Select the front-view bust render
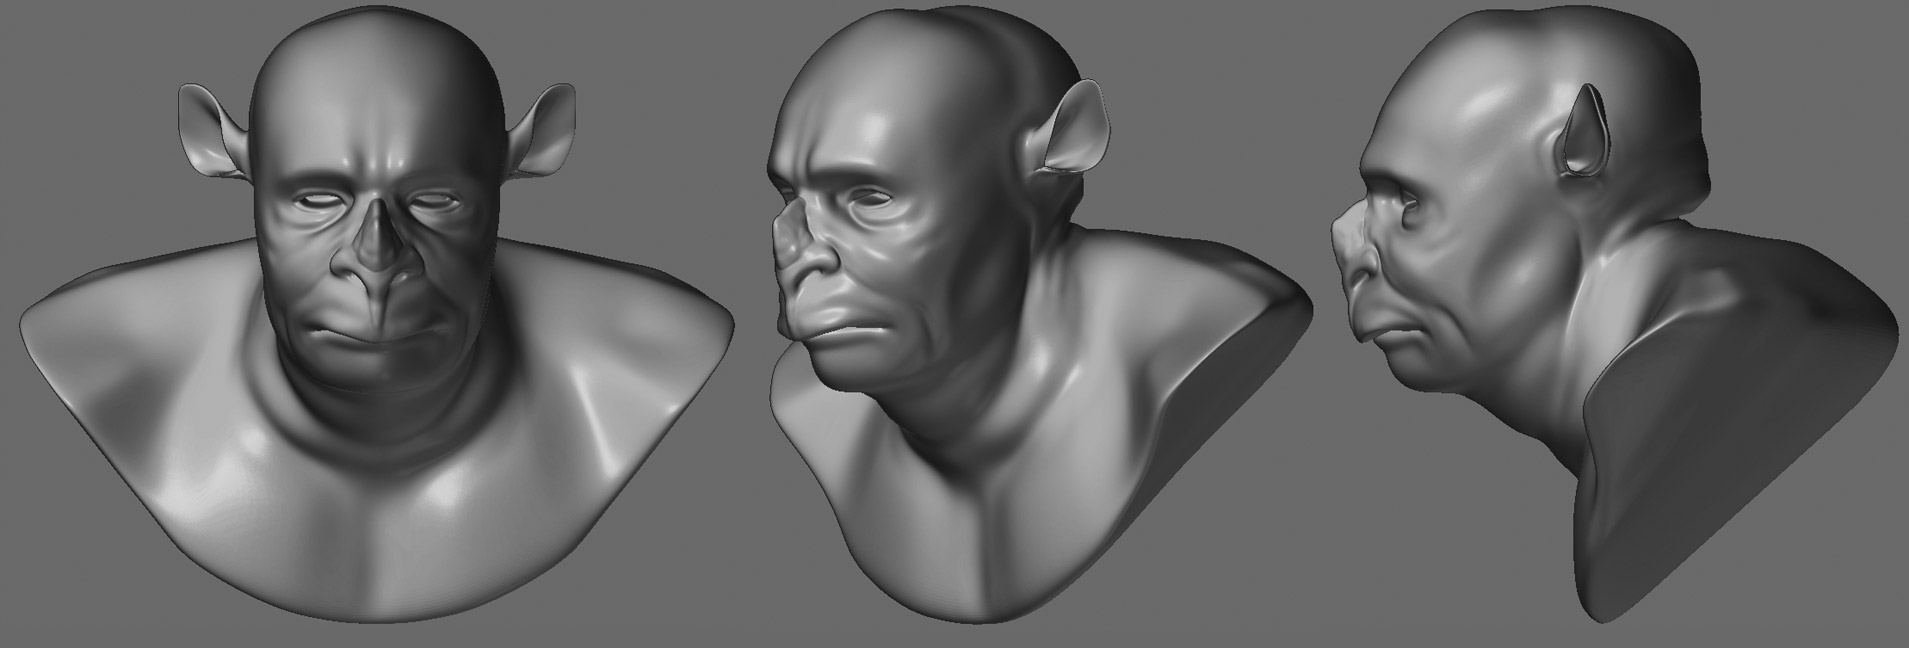The width and height of the screenshot is (1909, 648). click(x=377, y=316)
